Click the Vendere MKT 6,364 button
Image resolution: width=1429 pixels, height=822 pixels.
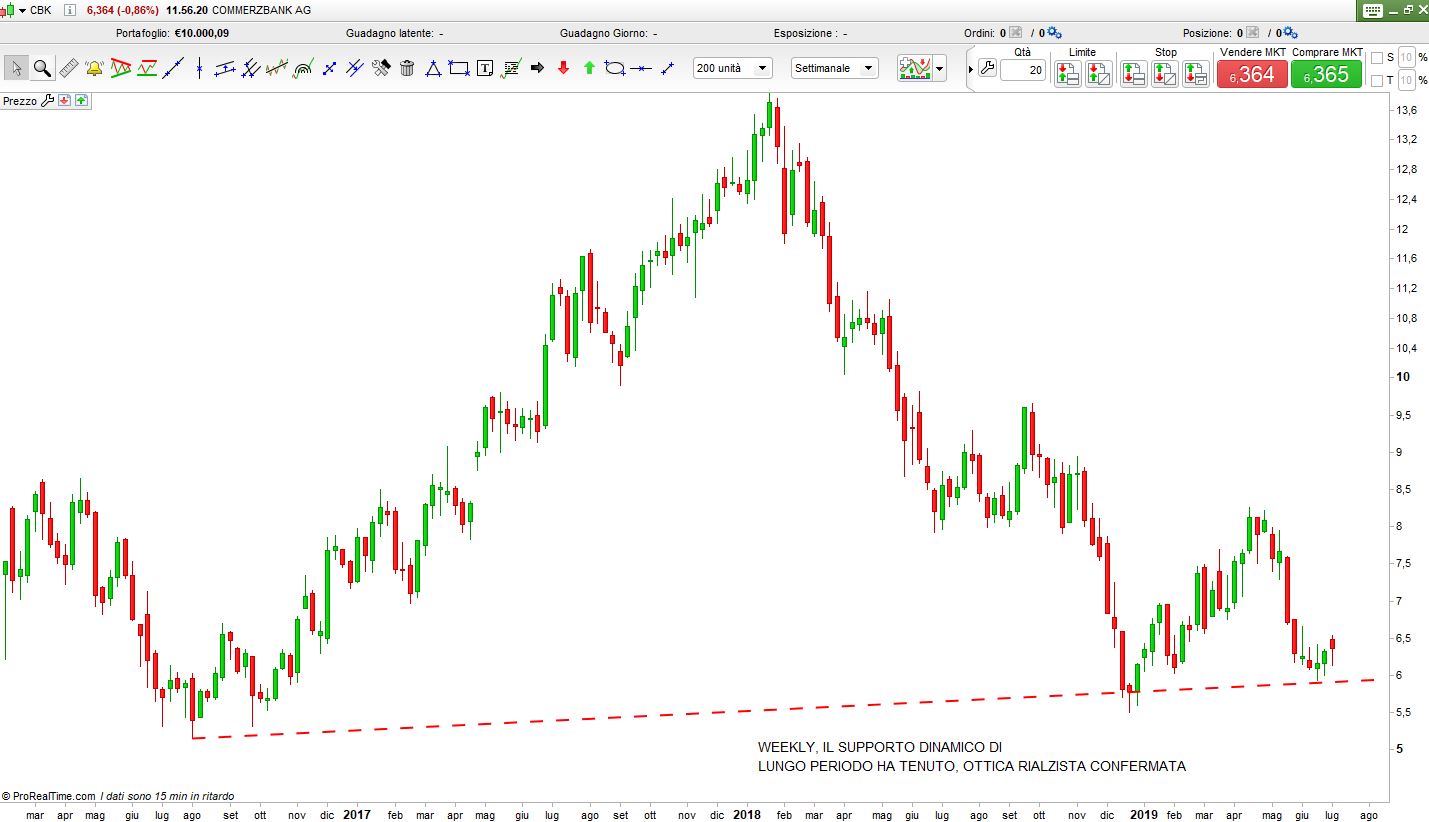coord(1251,74)
